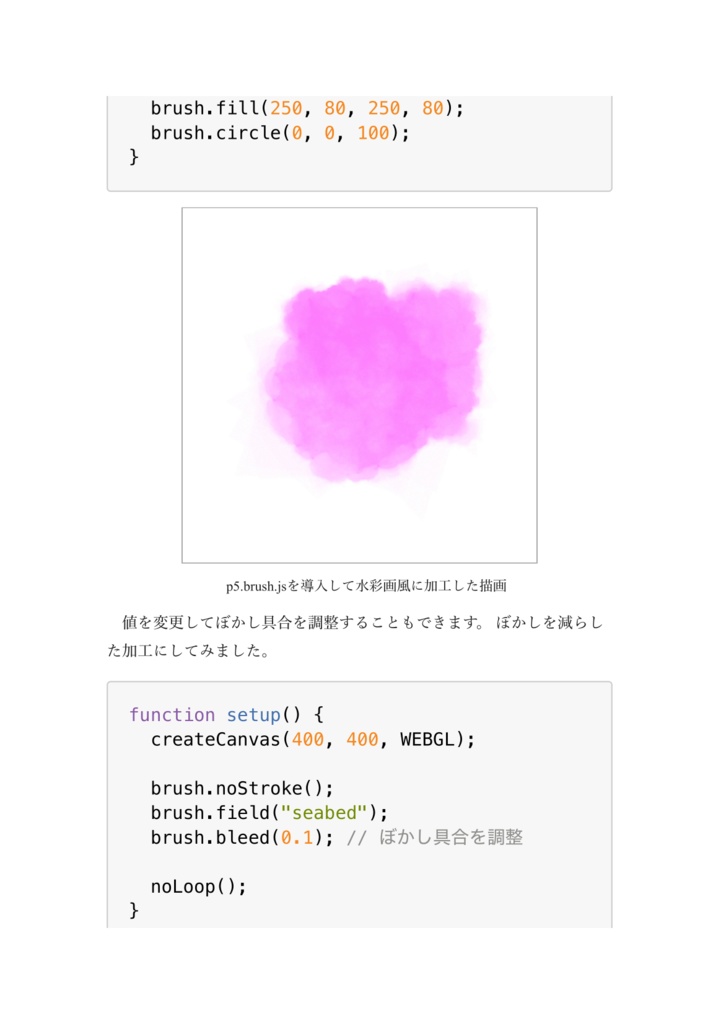Click the noLoop() code line
The image size is (721, 1024).
coord(198,886)
